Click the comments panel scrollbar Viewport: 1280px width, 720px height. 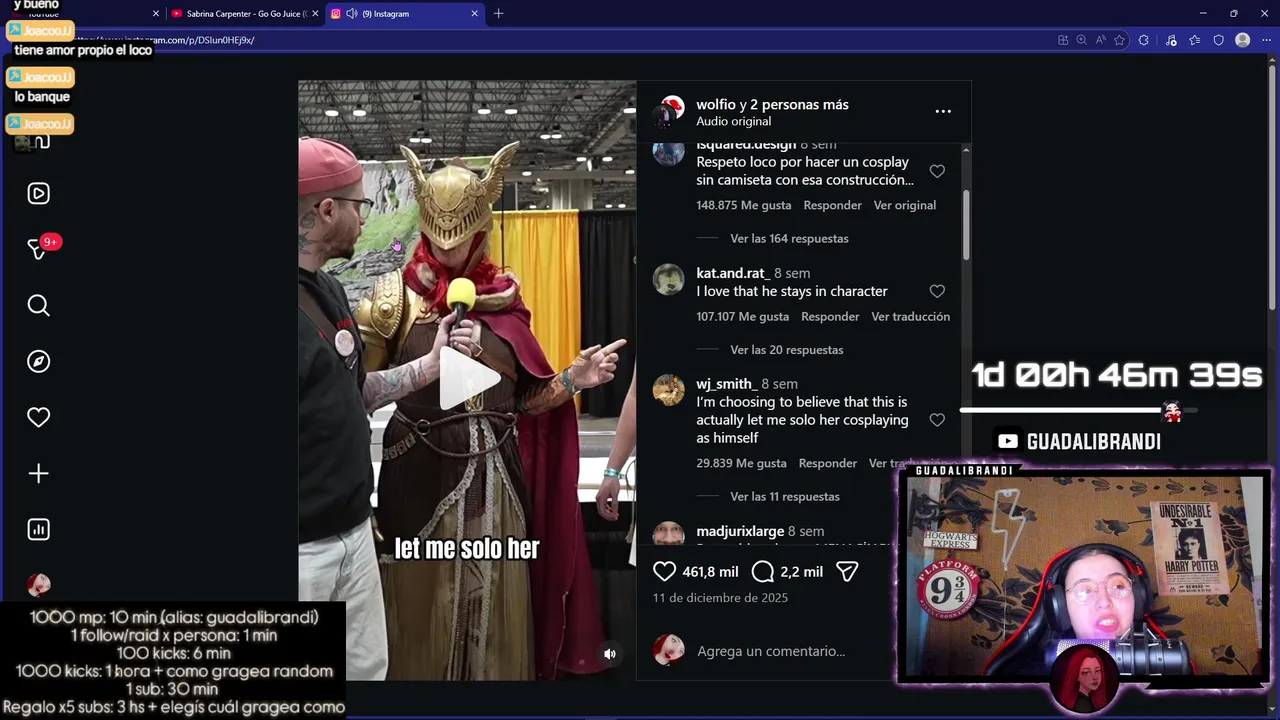click(966, 225)
